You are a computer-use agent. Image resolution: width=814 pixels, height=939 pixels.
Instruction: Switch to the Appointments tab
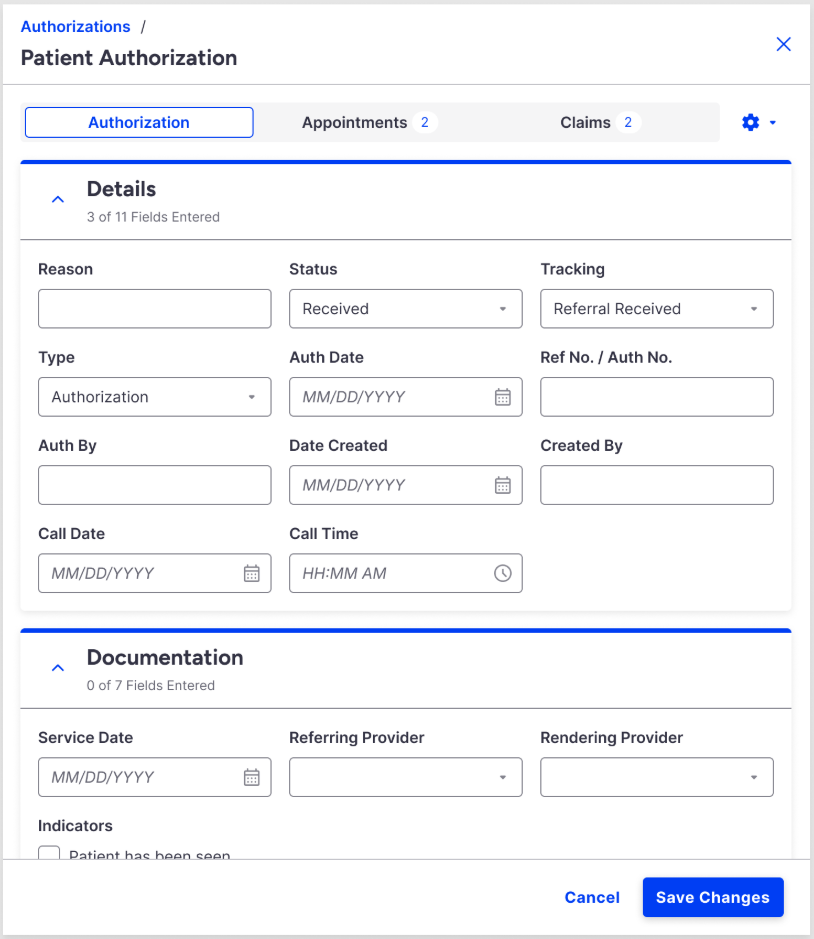click(x=369, y=123)
